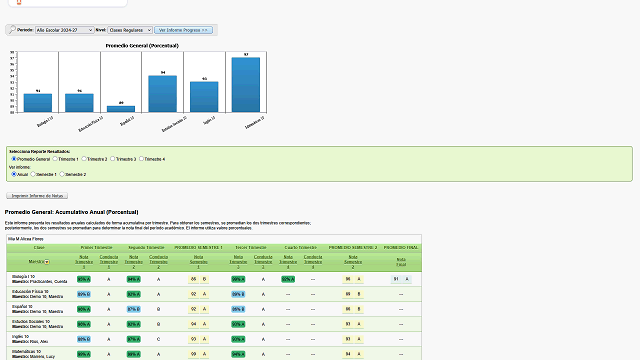Open the Periodo school year dropdown
This screenshot has height=360, width=640.
coord(64,30)
